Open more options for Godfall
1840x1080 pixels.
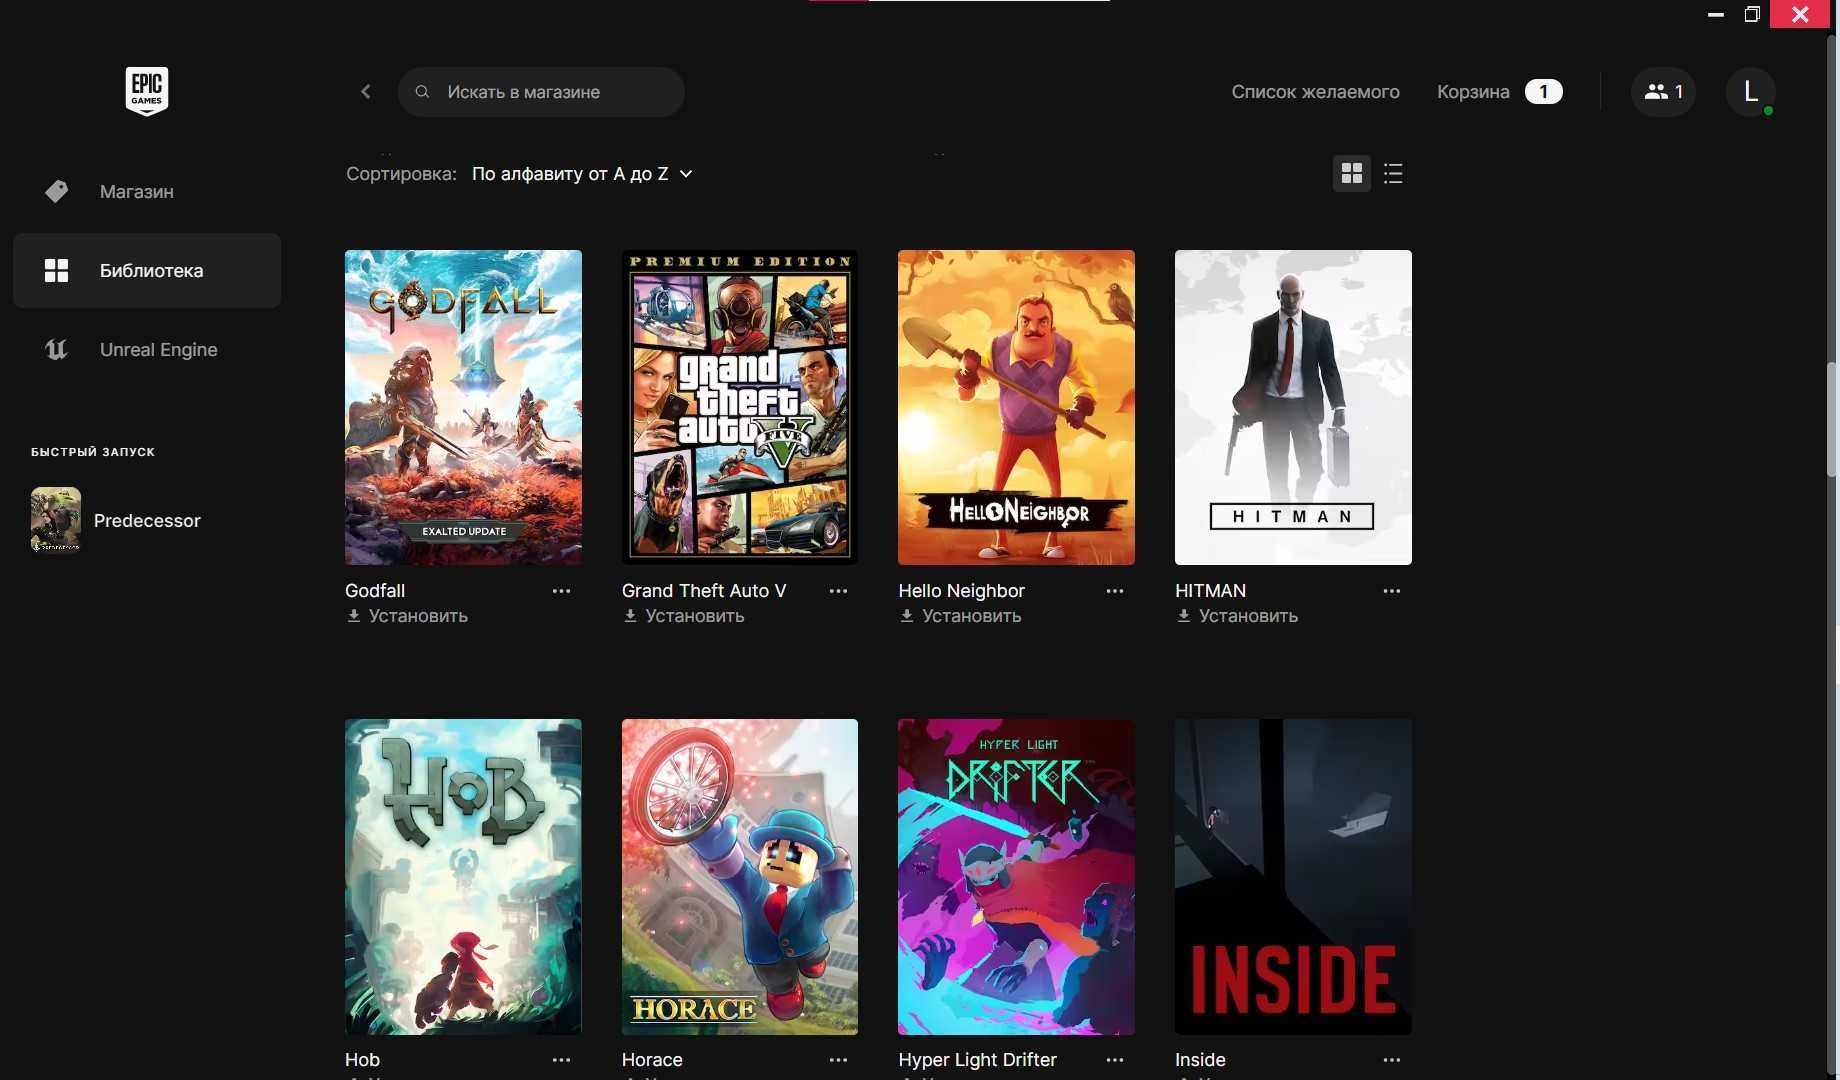tap(561, 591)
